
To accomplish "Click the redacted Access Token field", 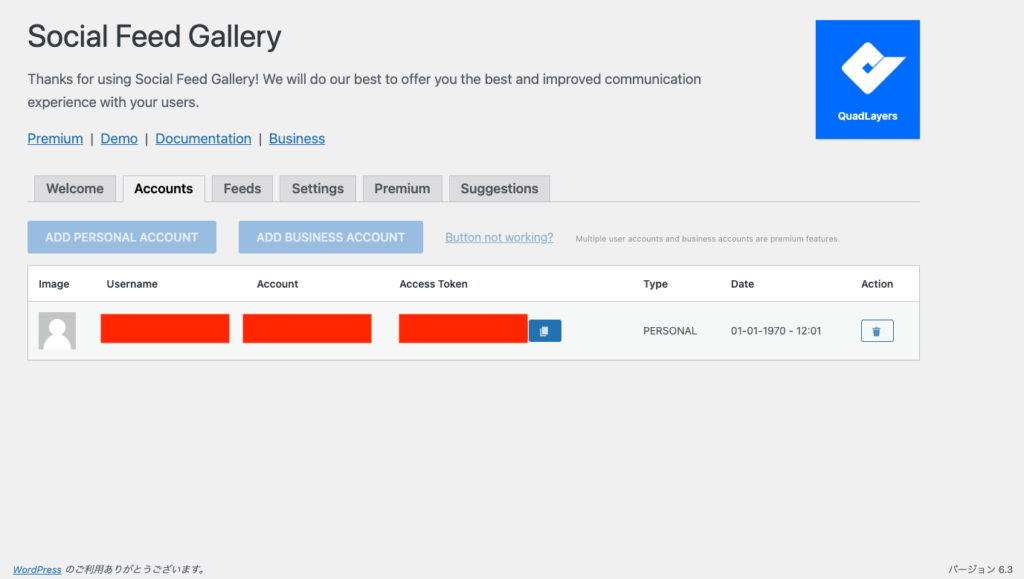I will (462, 328).
